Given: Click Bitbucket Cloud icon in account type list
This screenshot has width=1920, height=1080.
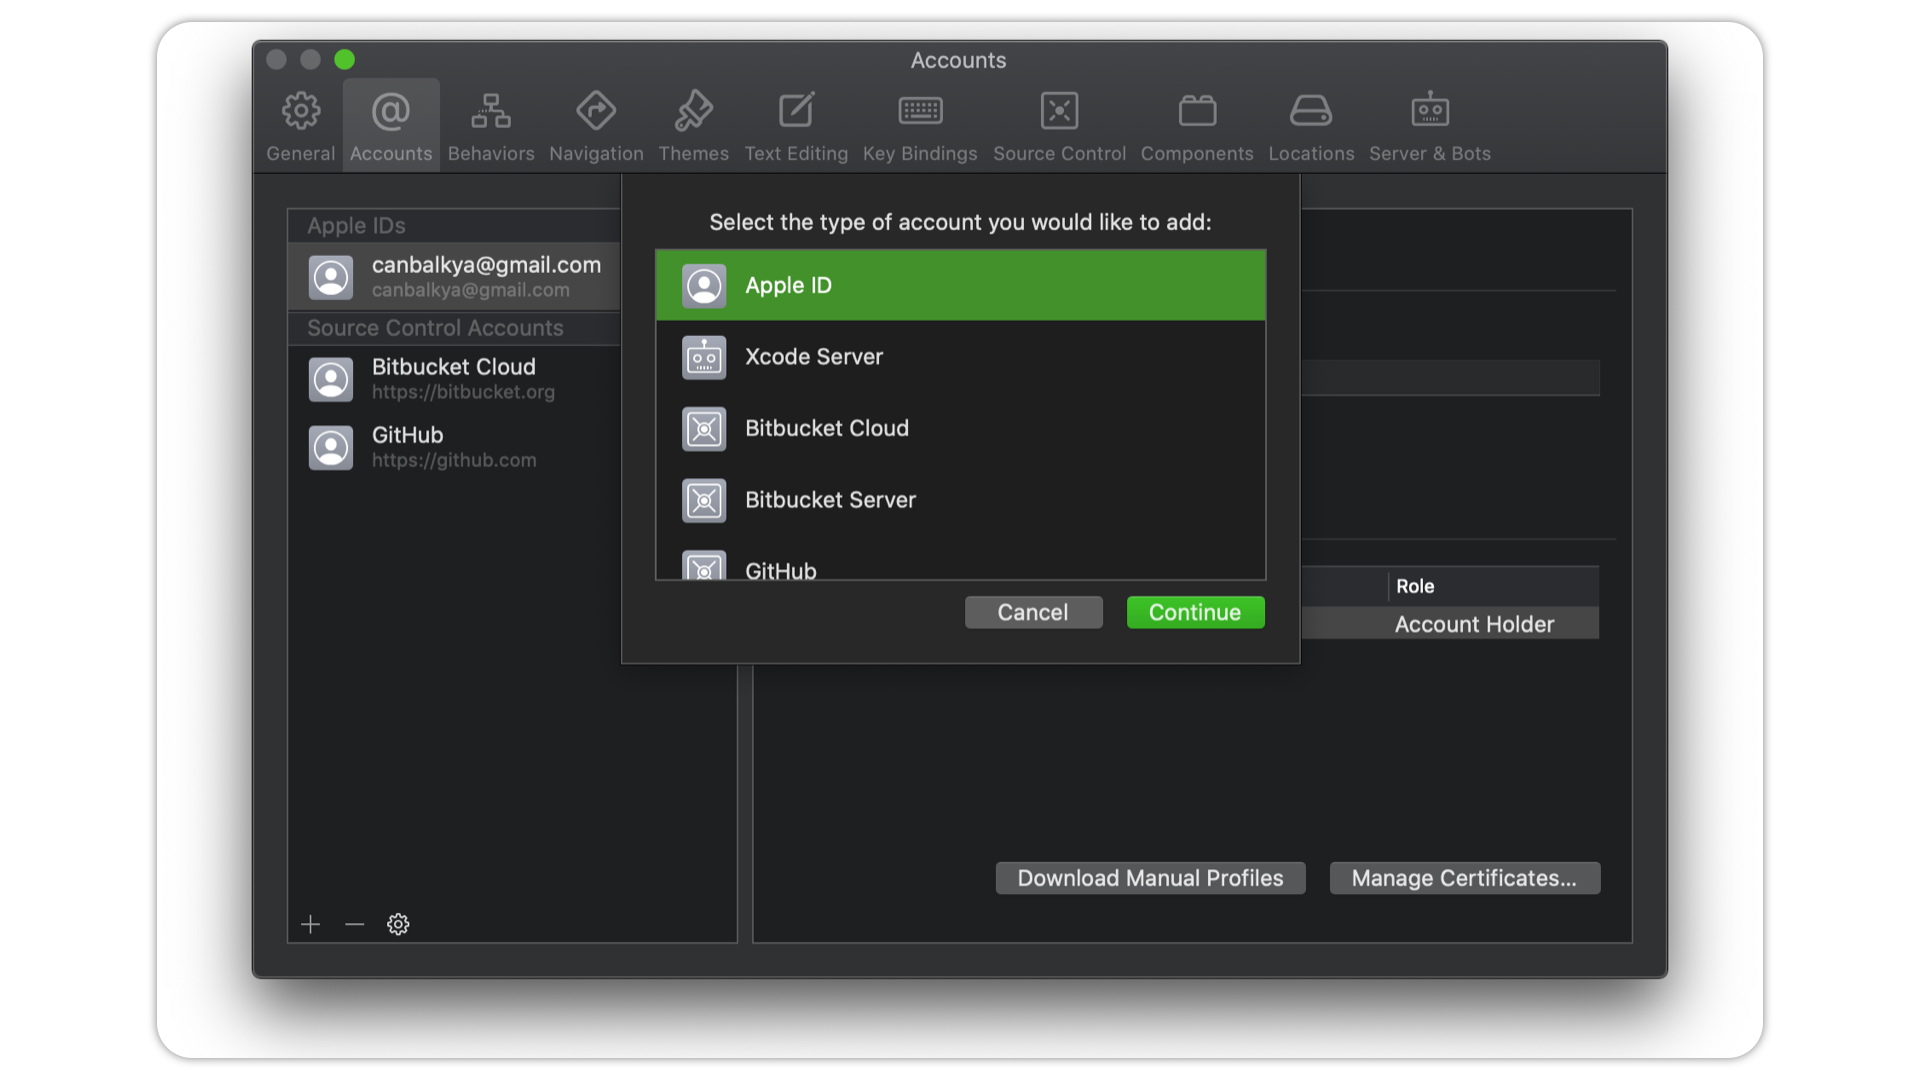Looking at the screenshot, I should point(704,429).
